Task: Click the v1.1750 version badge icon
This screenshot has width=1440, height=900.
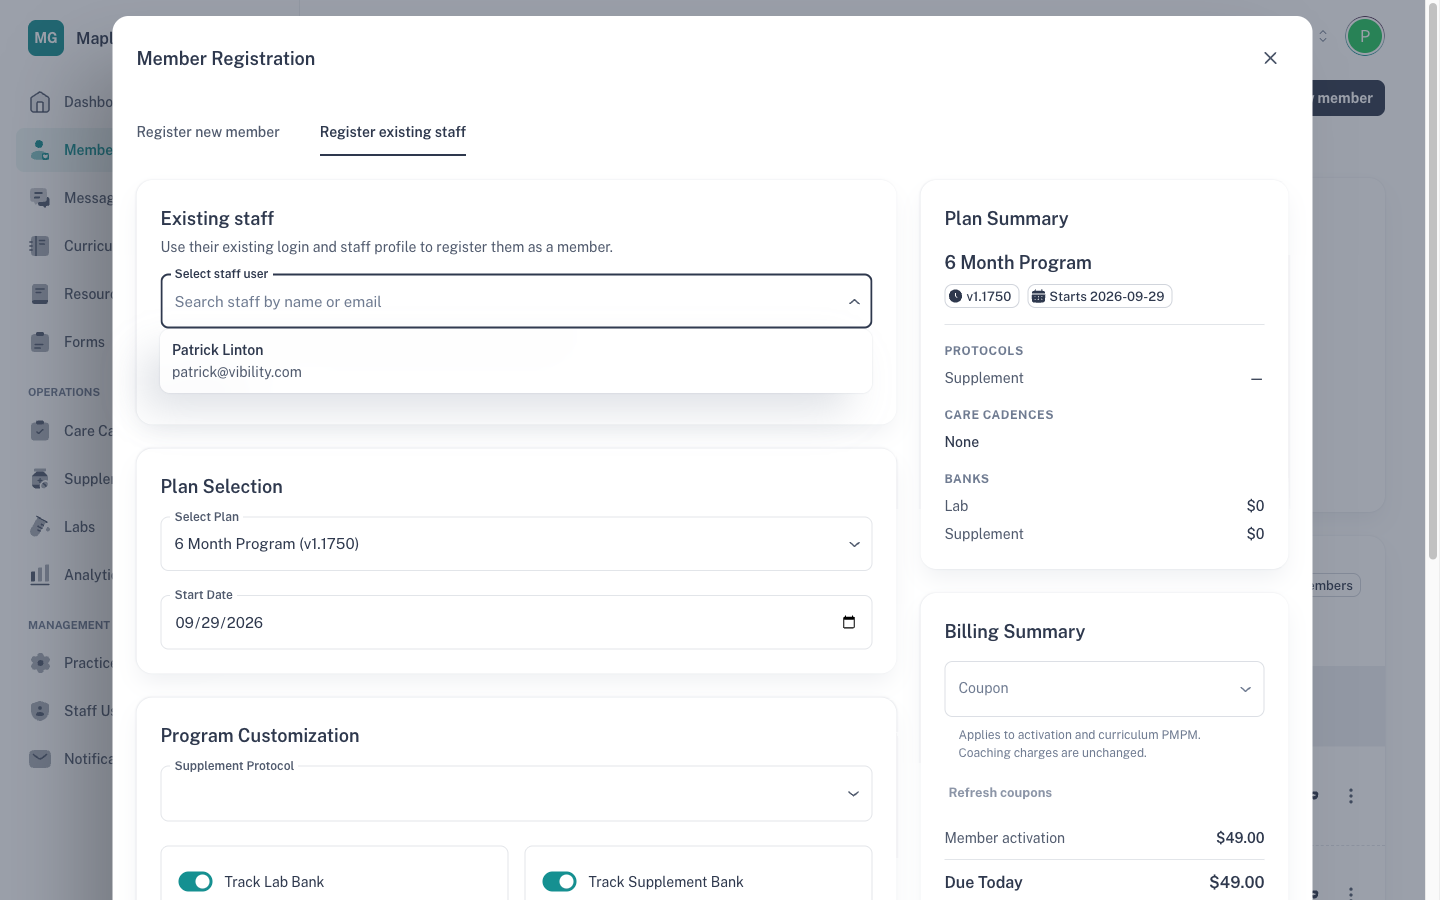Action: tap(956, 296)
